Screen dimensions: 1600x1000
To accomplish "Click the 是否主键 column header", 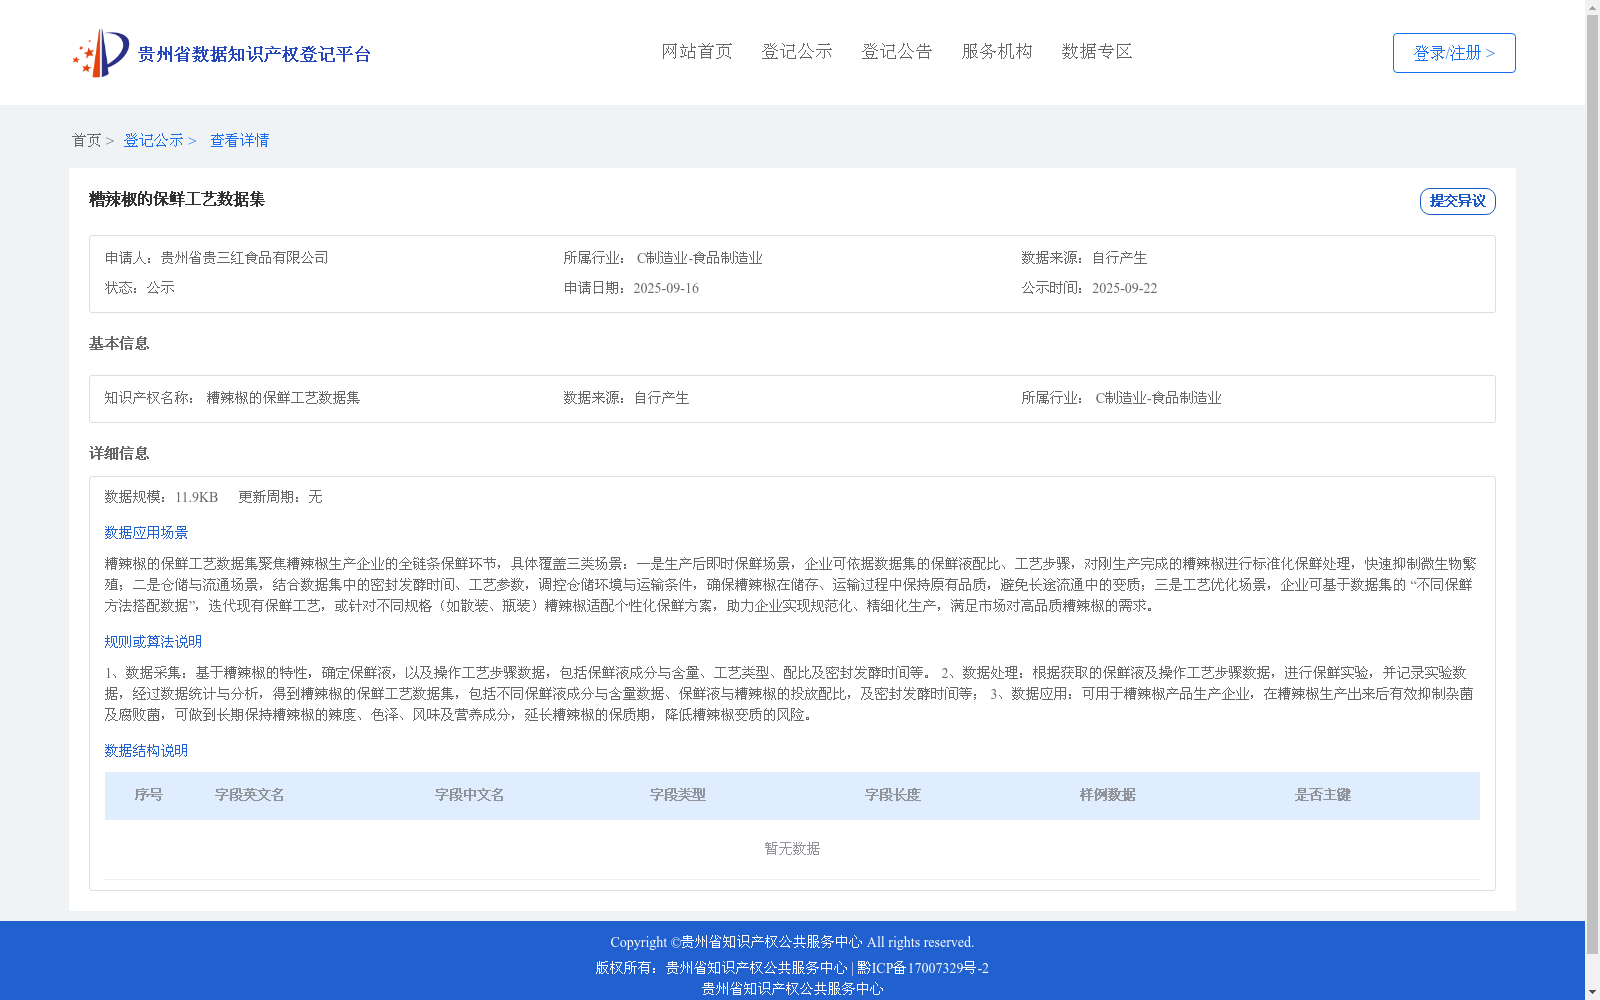I will click(x=1323, y=795).
